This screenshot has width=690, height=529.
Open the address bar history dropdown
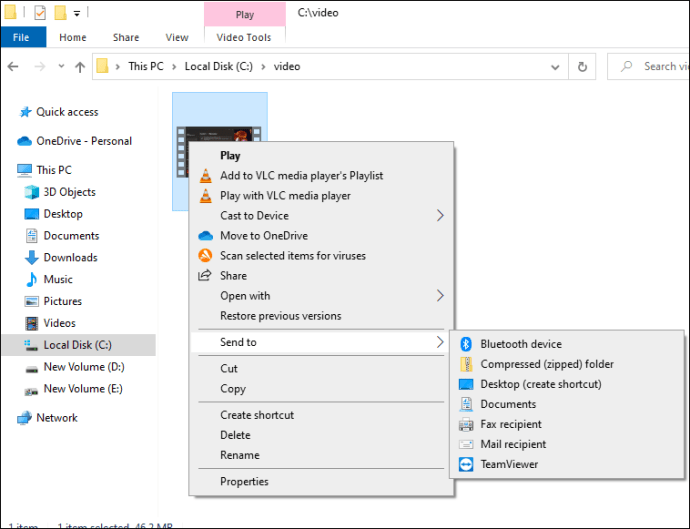[556, 67]
